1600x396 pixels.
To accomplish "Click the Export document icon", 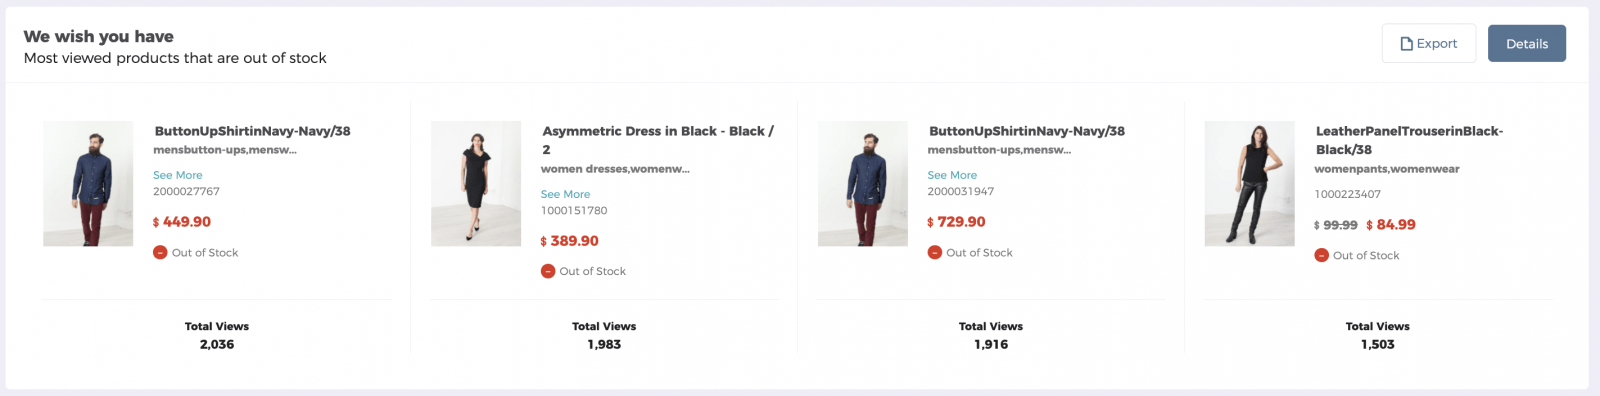I will [1406, 44].
